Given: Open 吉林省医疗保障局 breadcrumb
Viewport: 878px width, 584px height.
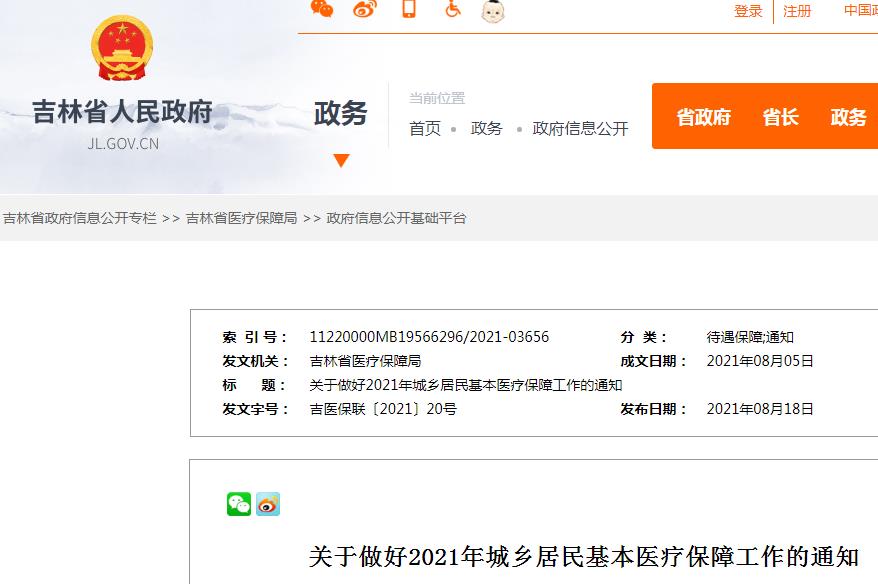Looking at the screenshot, I should pyautogui.click(x=241, y=218).
